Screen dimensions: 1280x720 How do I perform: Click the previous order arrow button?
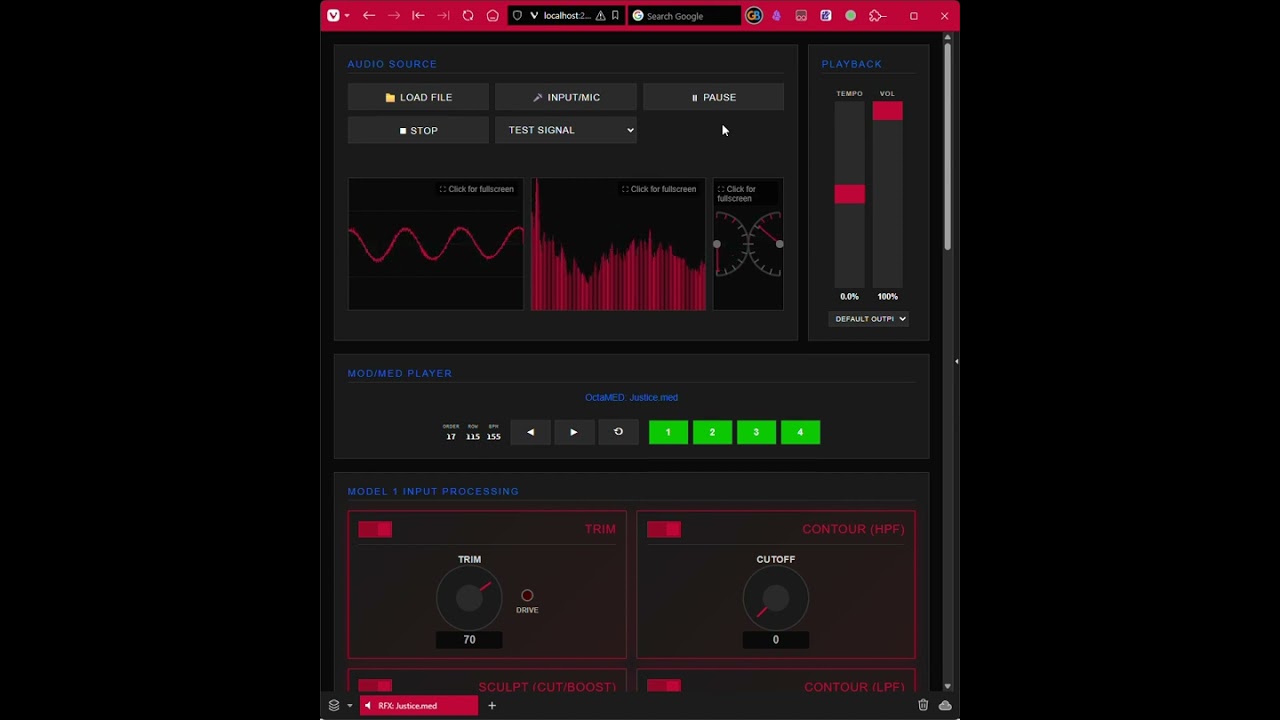(531, 432)
